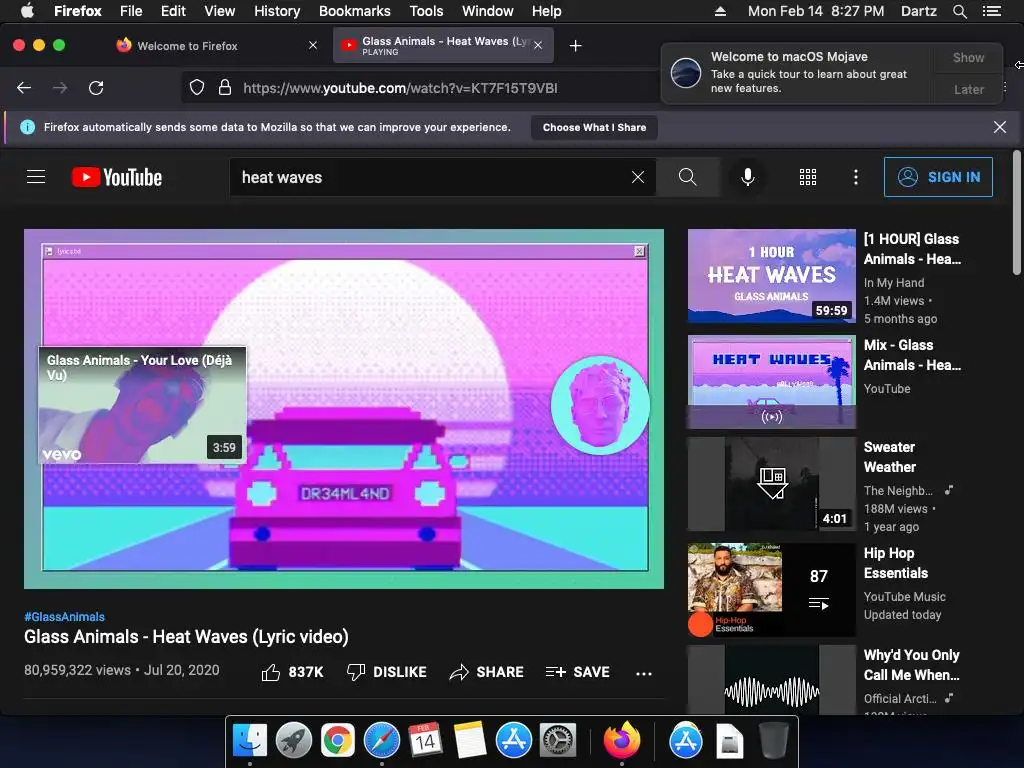View site security lock information
This screenshot has width=1024, height=768.
[x=225, y=88]
